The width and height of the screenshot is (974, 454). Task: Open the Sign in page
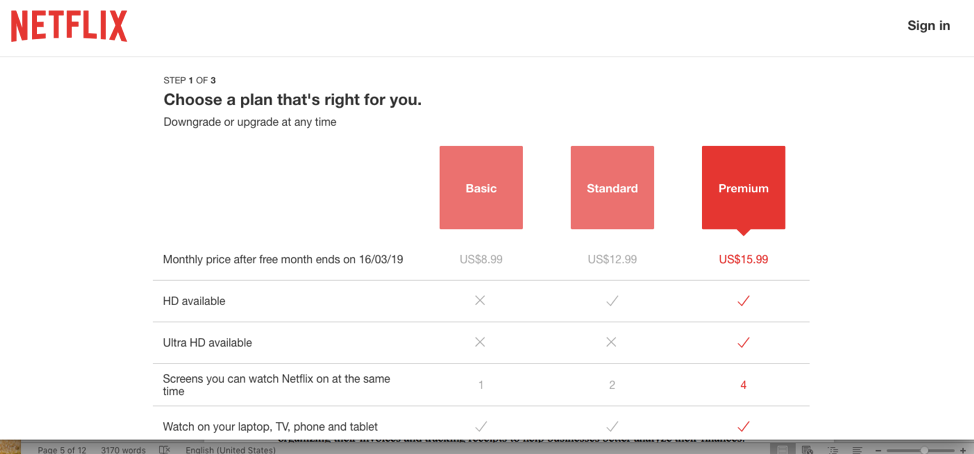(928, 26)
